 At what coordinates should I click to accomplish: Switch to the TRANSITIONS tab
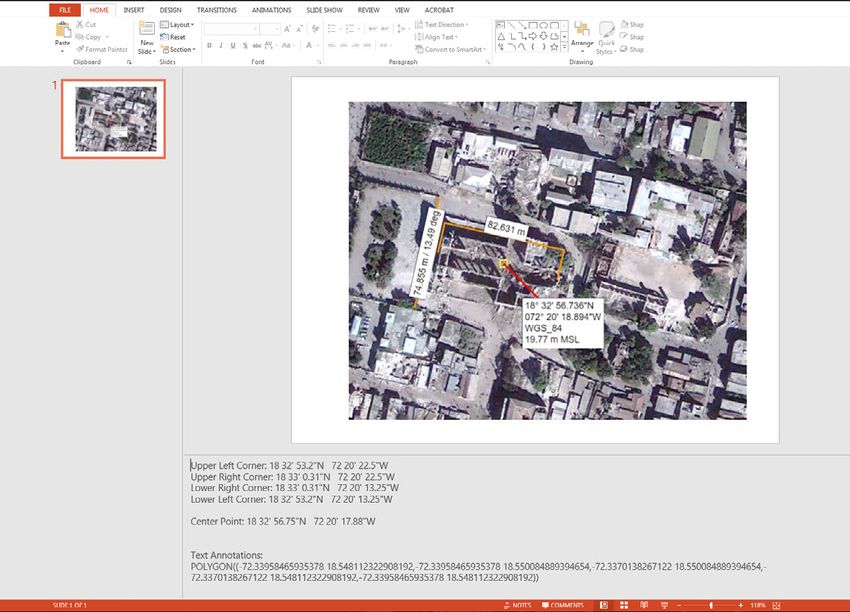pos(217,10)
